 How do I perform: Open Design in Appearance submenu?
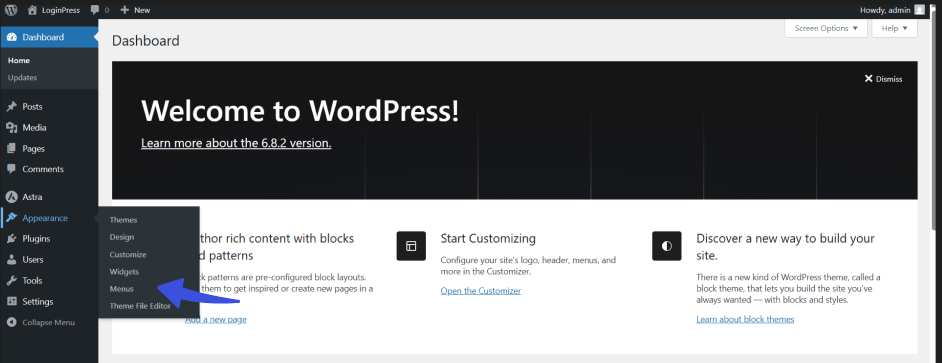click(122, 237)
